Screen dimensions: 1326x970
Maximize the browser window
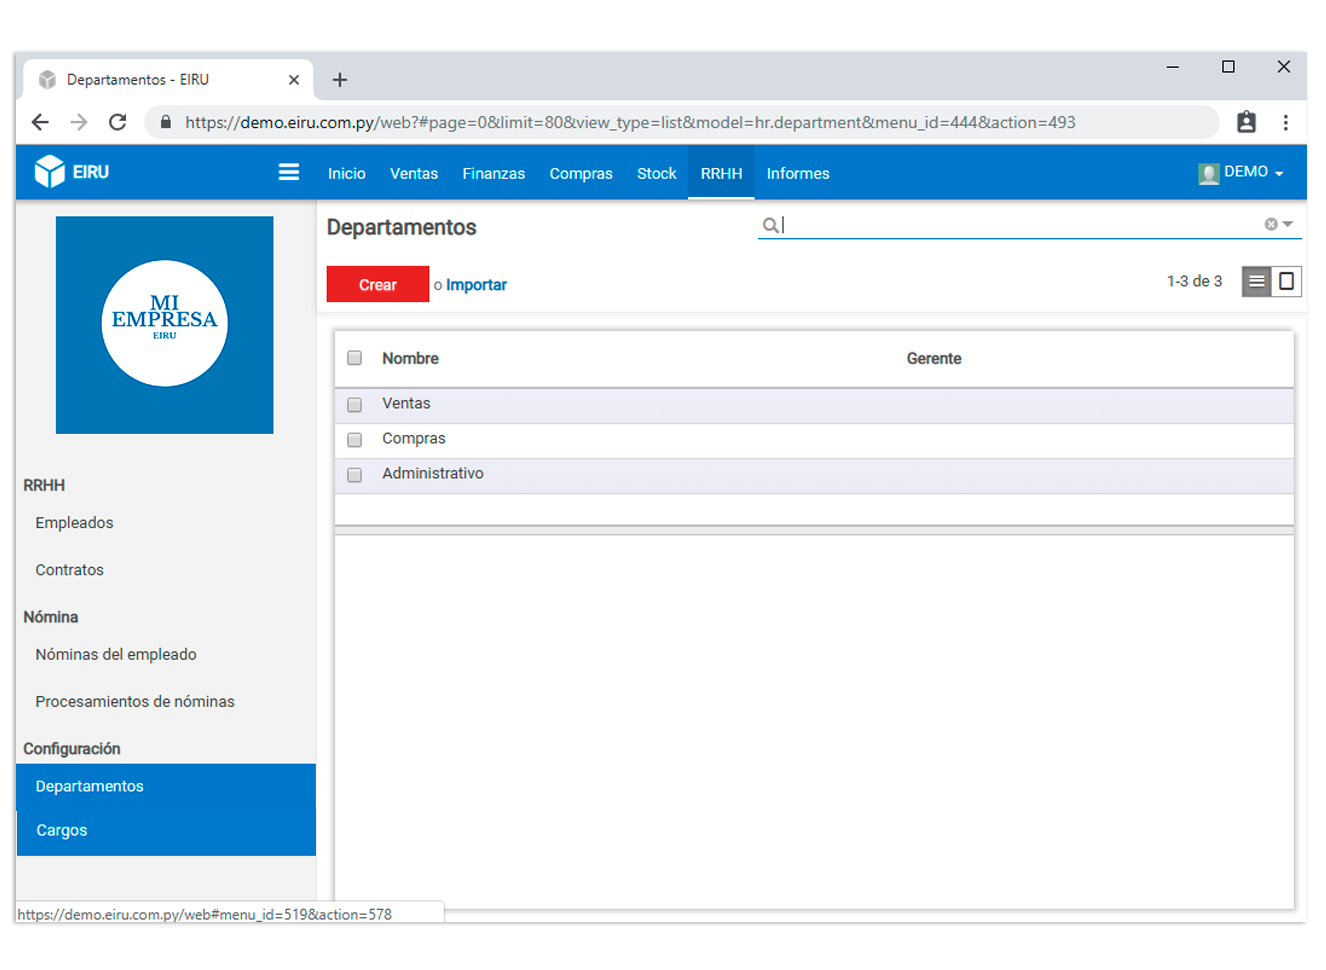[1228, 67]
